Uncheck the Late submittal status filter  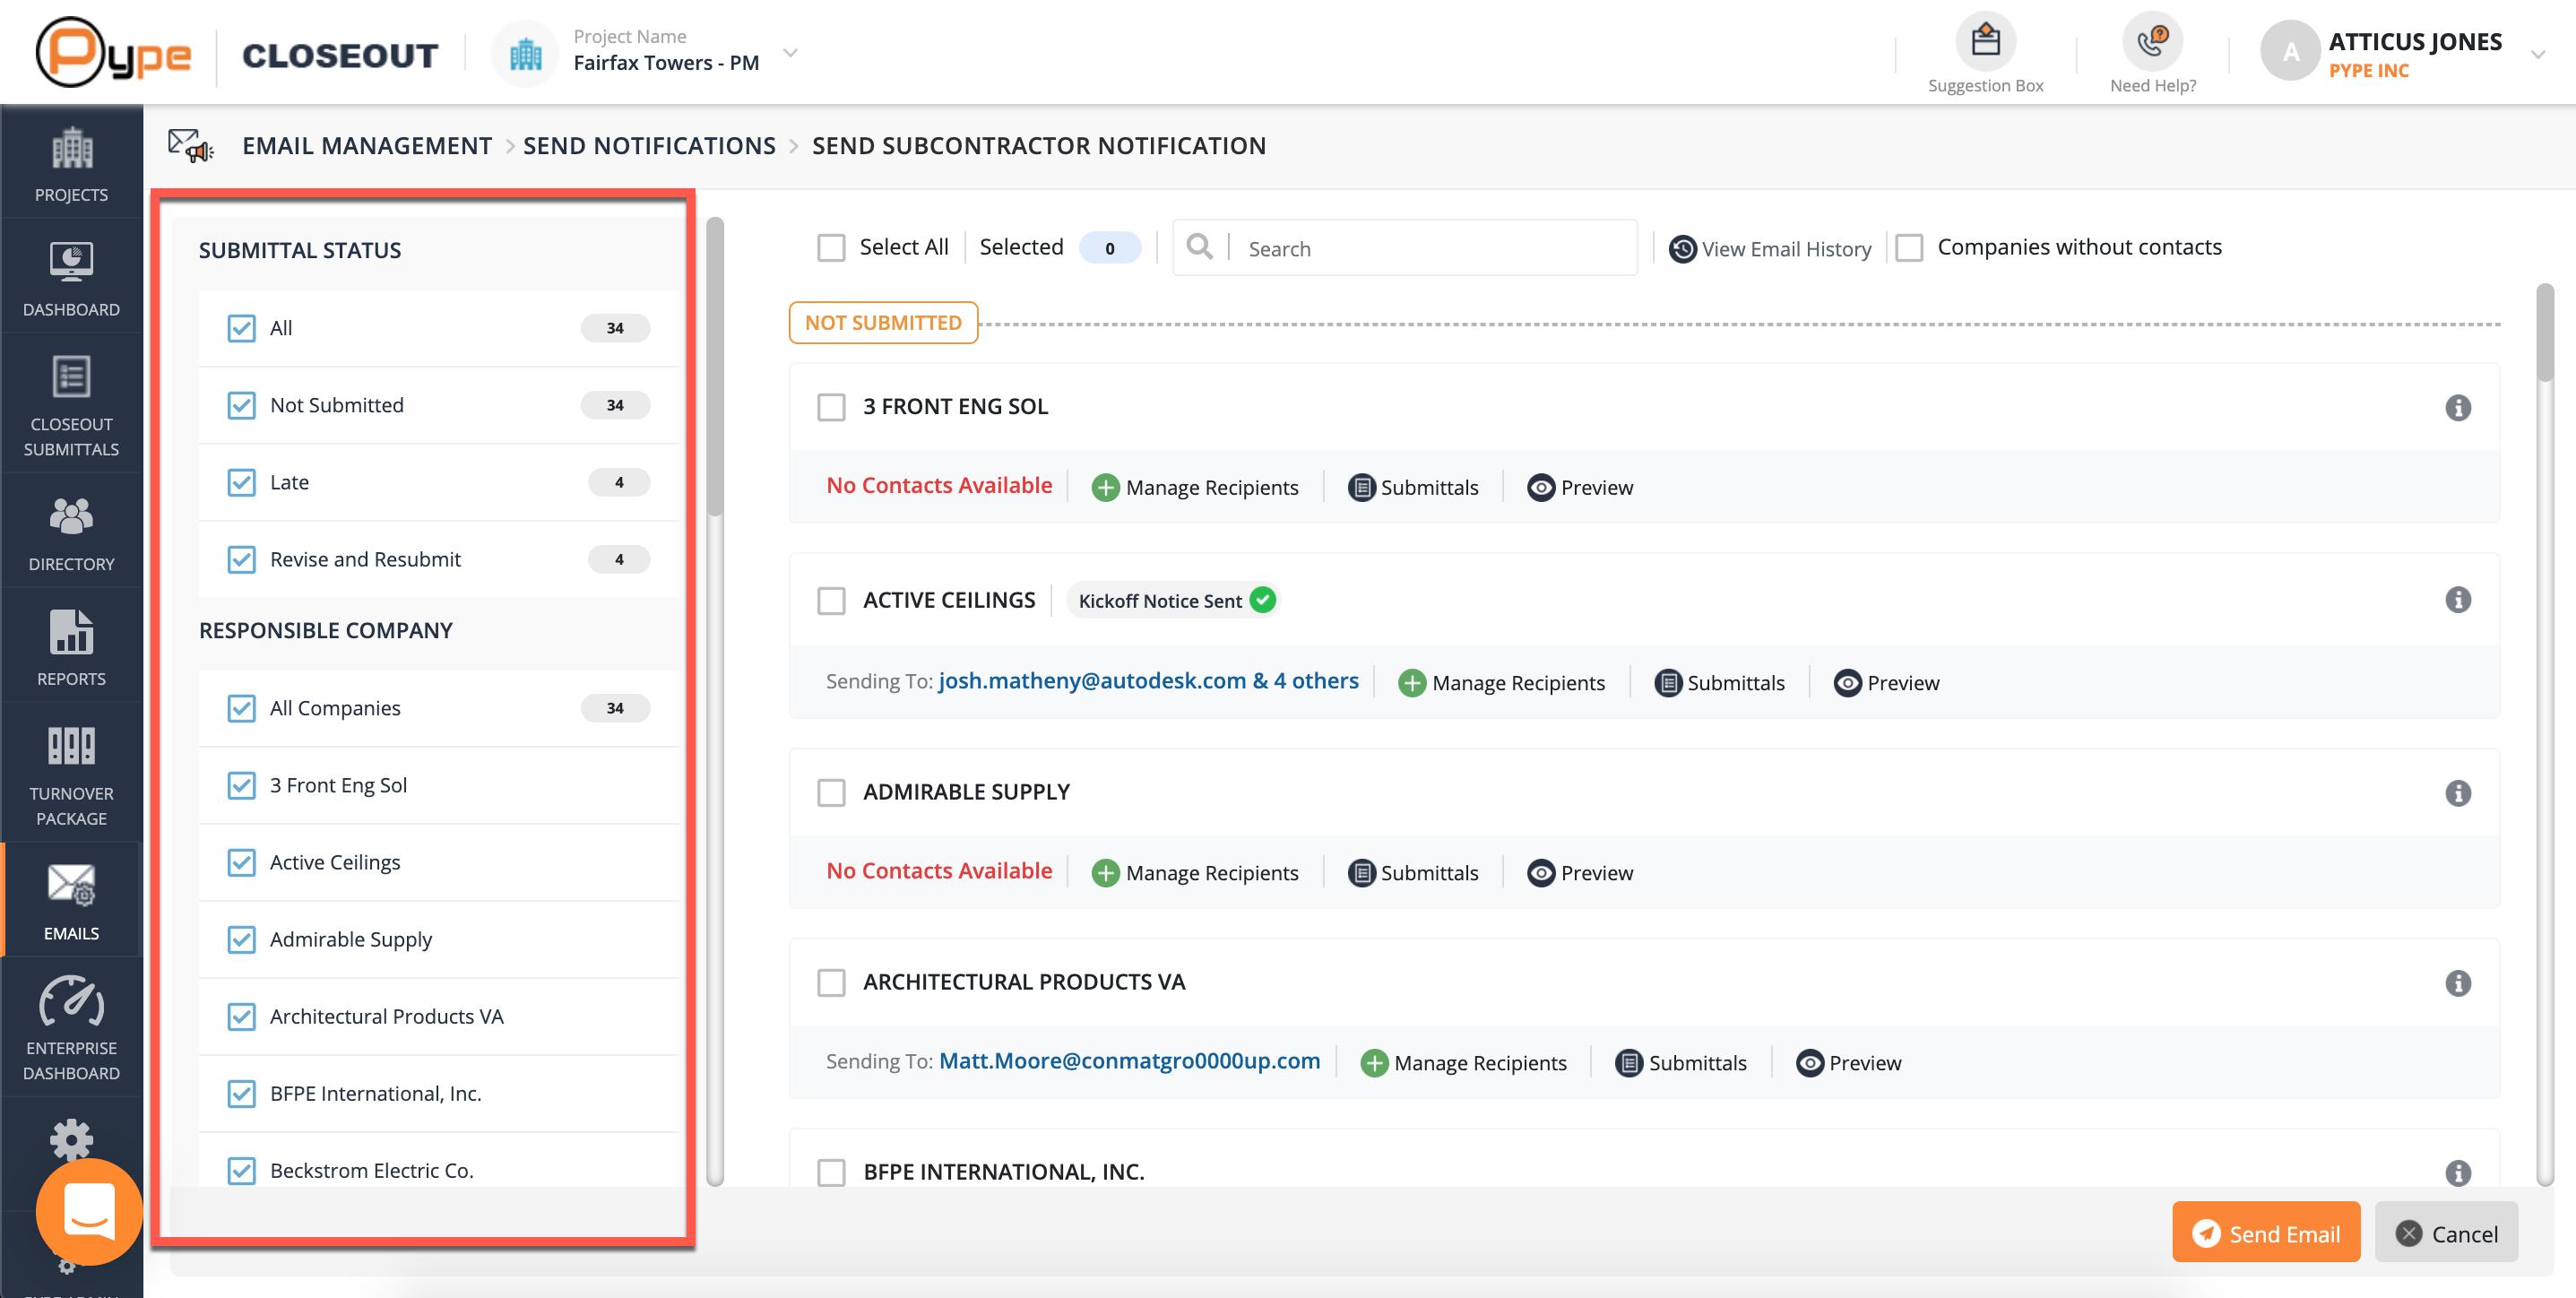tap(241, 482)
